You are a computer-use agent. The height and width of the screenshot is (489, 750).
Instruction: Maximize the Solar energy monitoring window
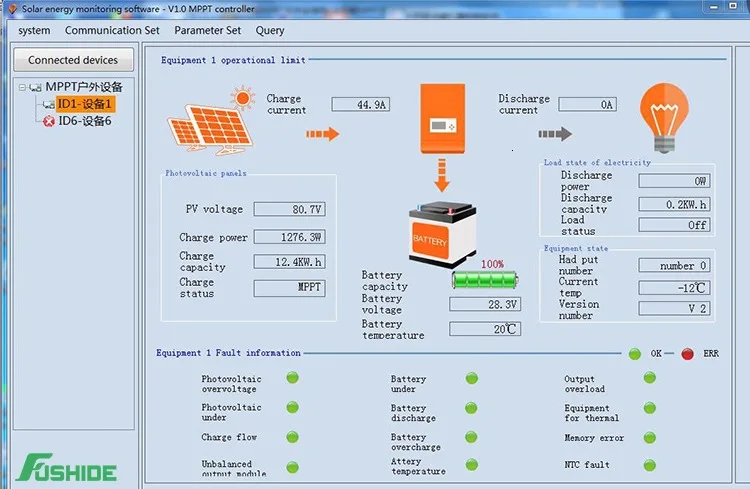coord(733,6)
